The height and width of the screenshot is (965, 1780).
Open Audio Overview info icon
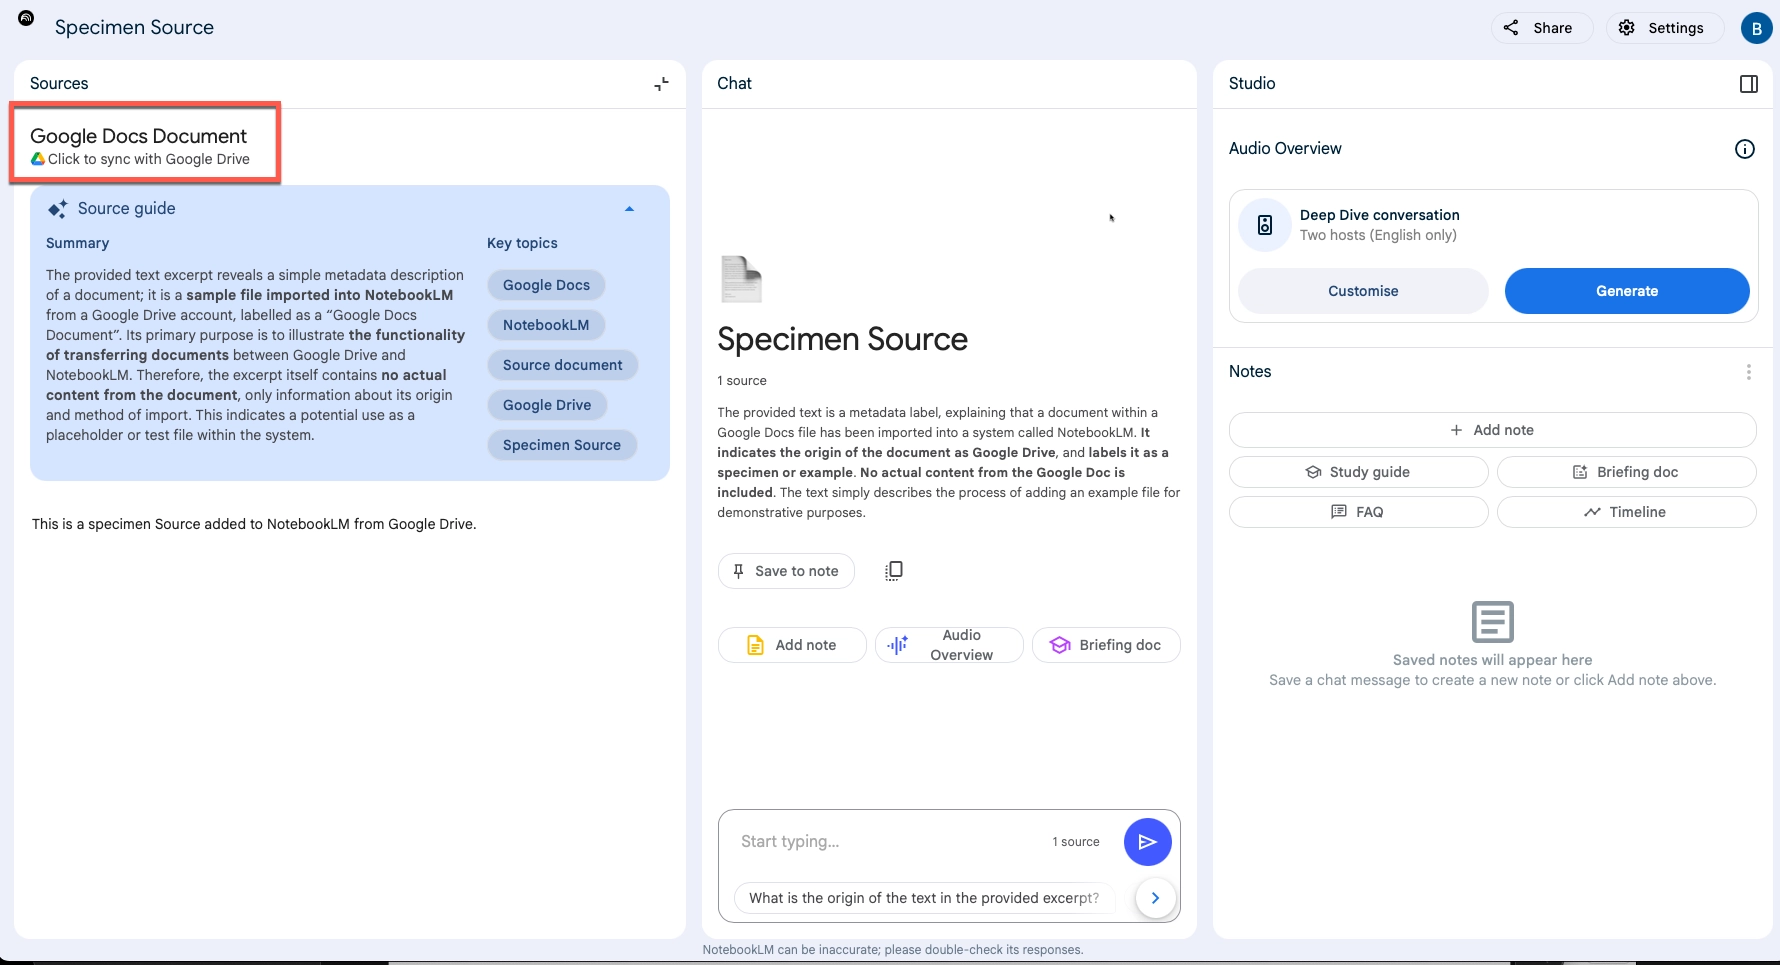click(x=1744, y=149)
